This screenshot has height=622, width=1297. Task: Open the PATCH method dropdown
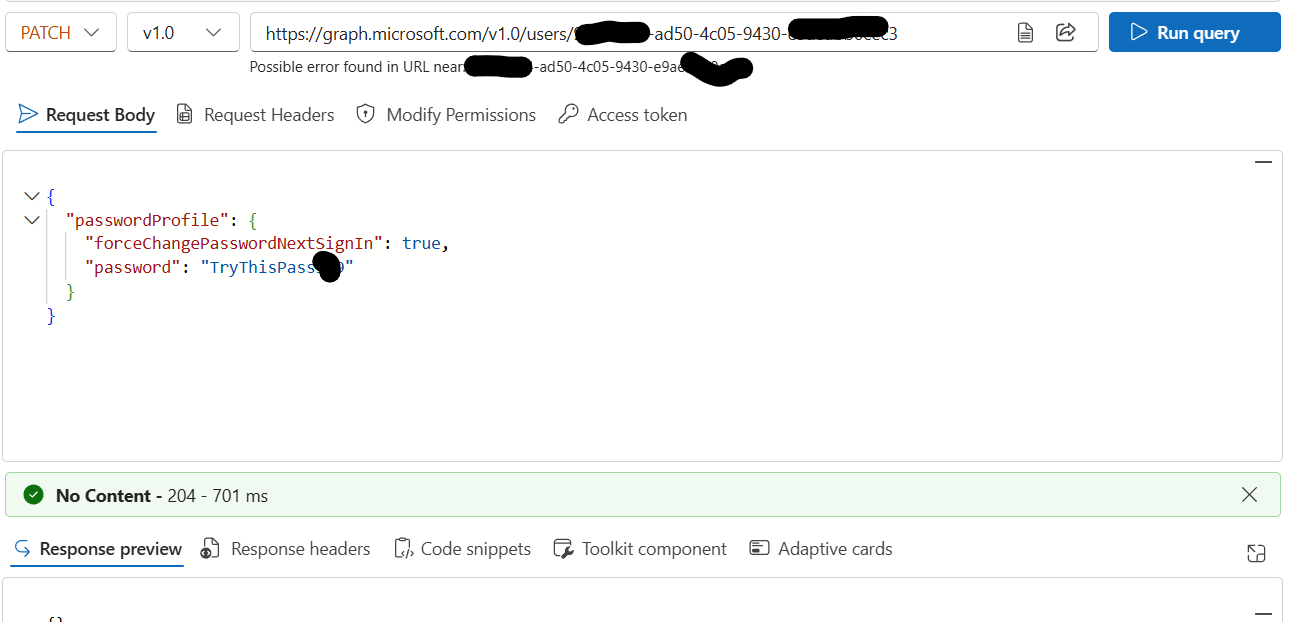click(60, 32)
